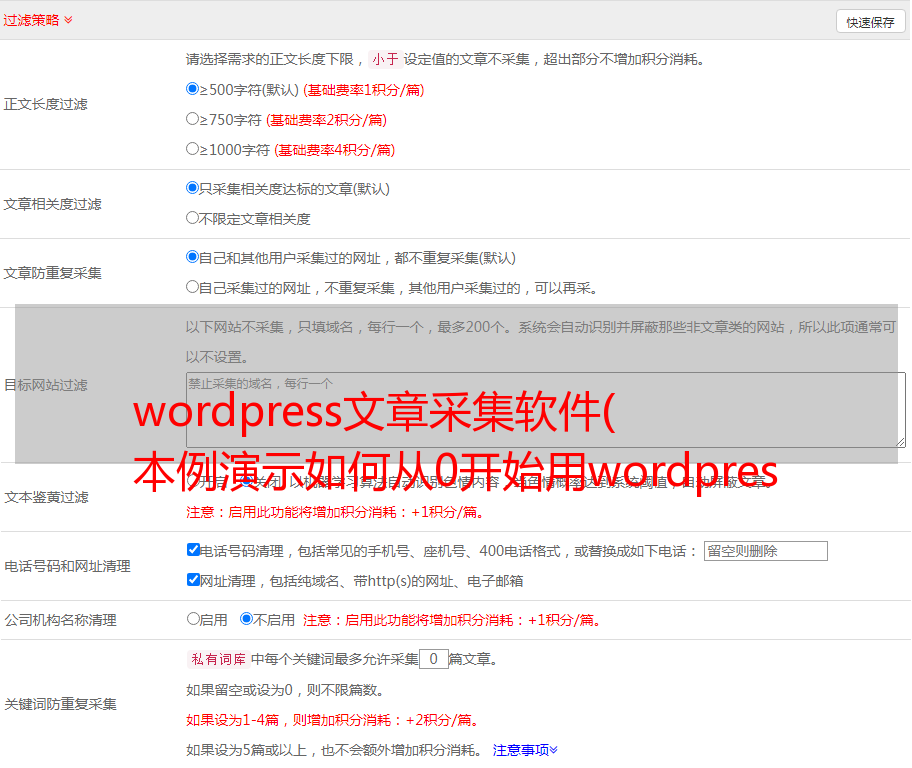The width and height of the screenshot is (912, 768).
Task: Choose 自己采集过的网址，不重复采集 option
Action: click(193, 287)
